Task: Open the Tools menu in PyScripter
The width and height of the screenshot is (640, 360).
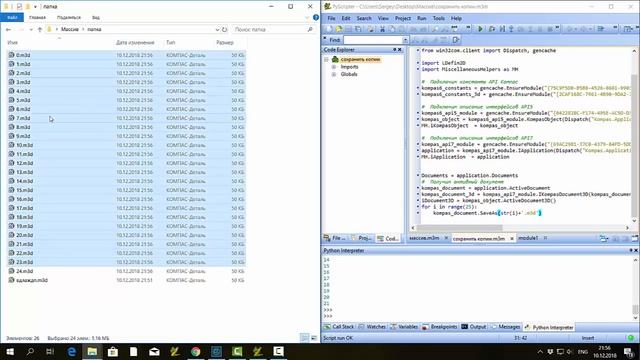Action: pos(439,18)
